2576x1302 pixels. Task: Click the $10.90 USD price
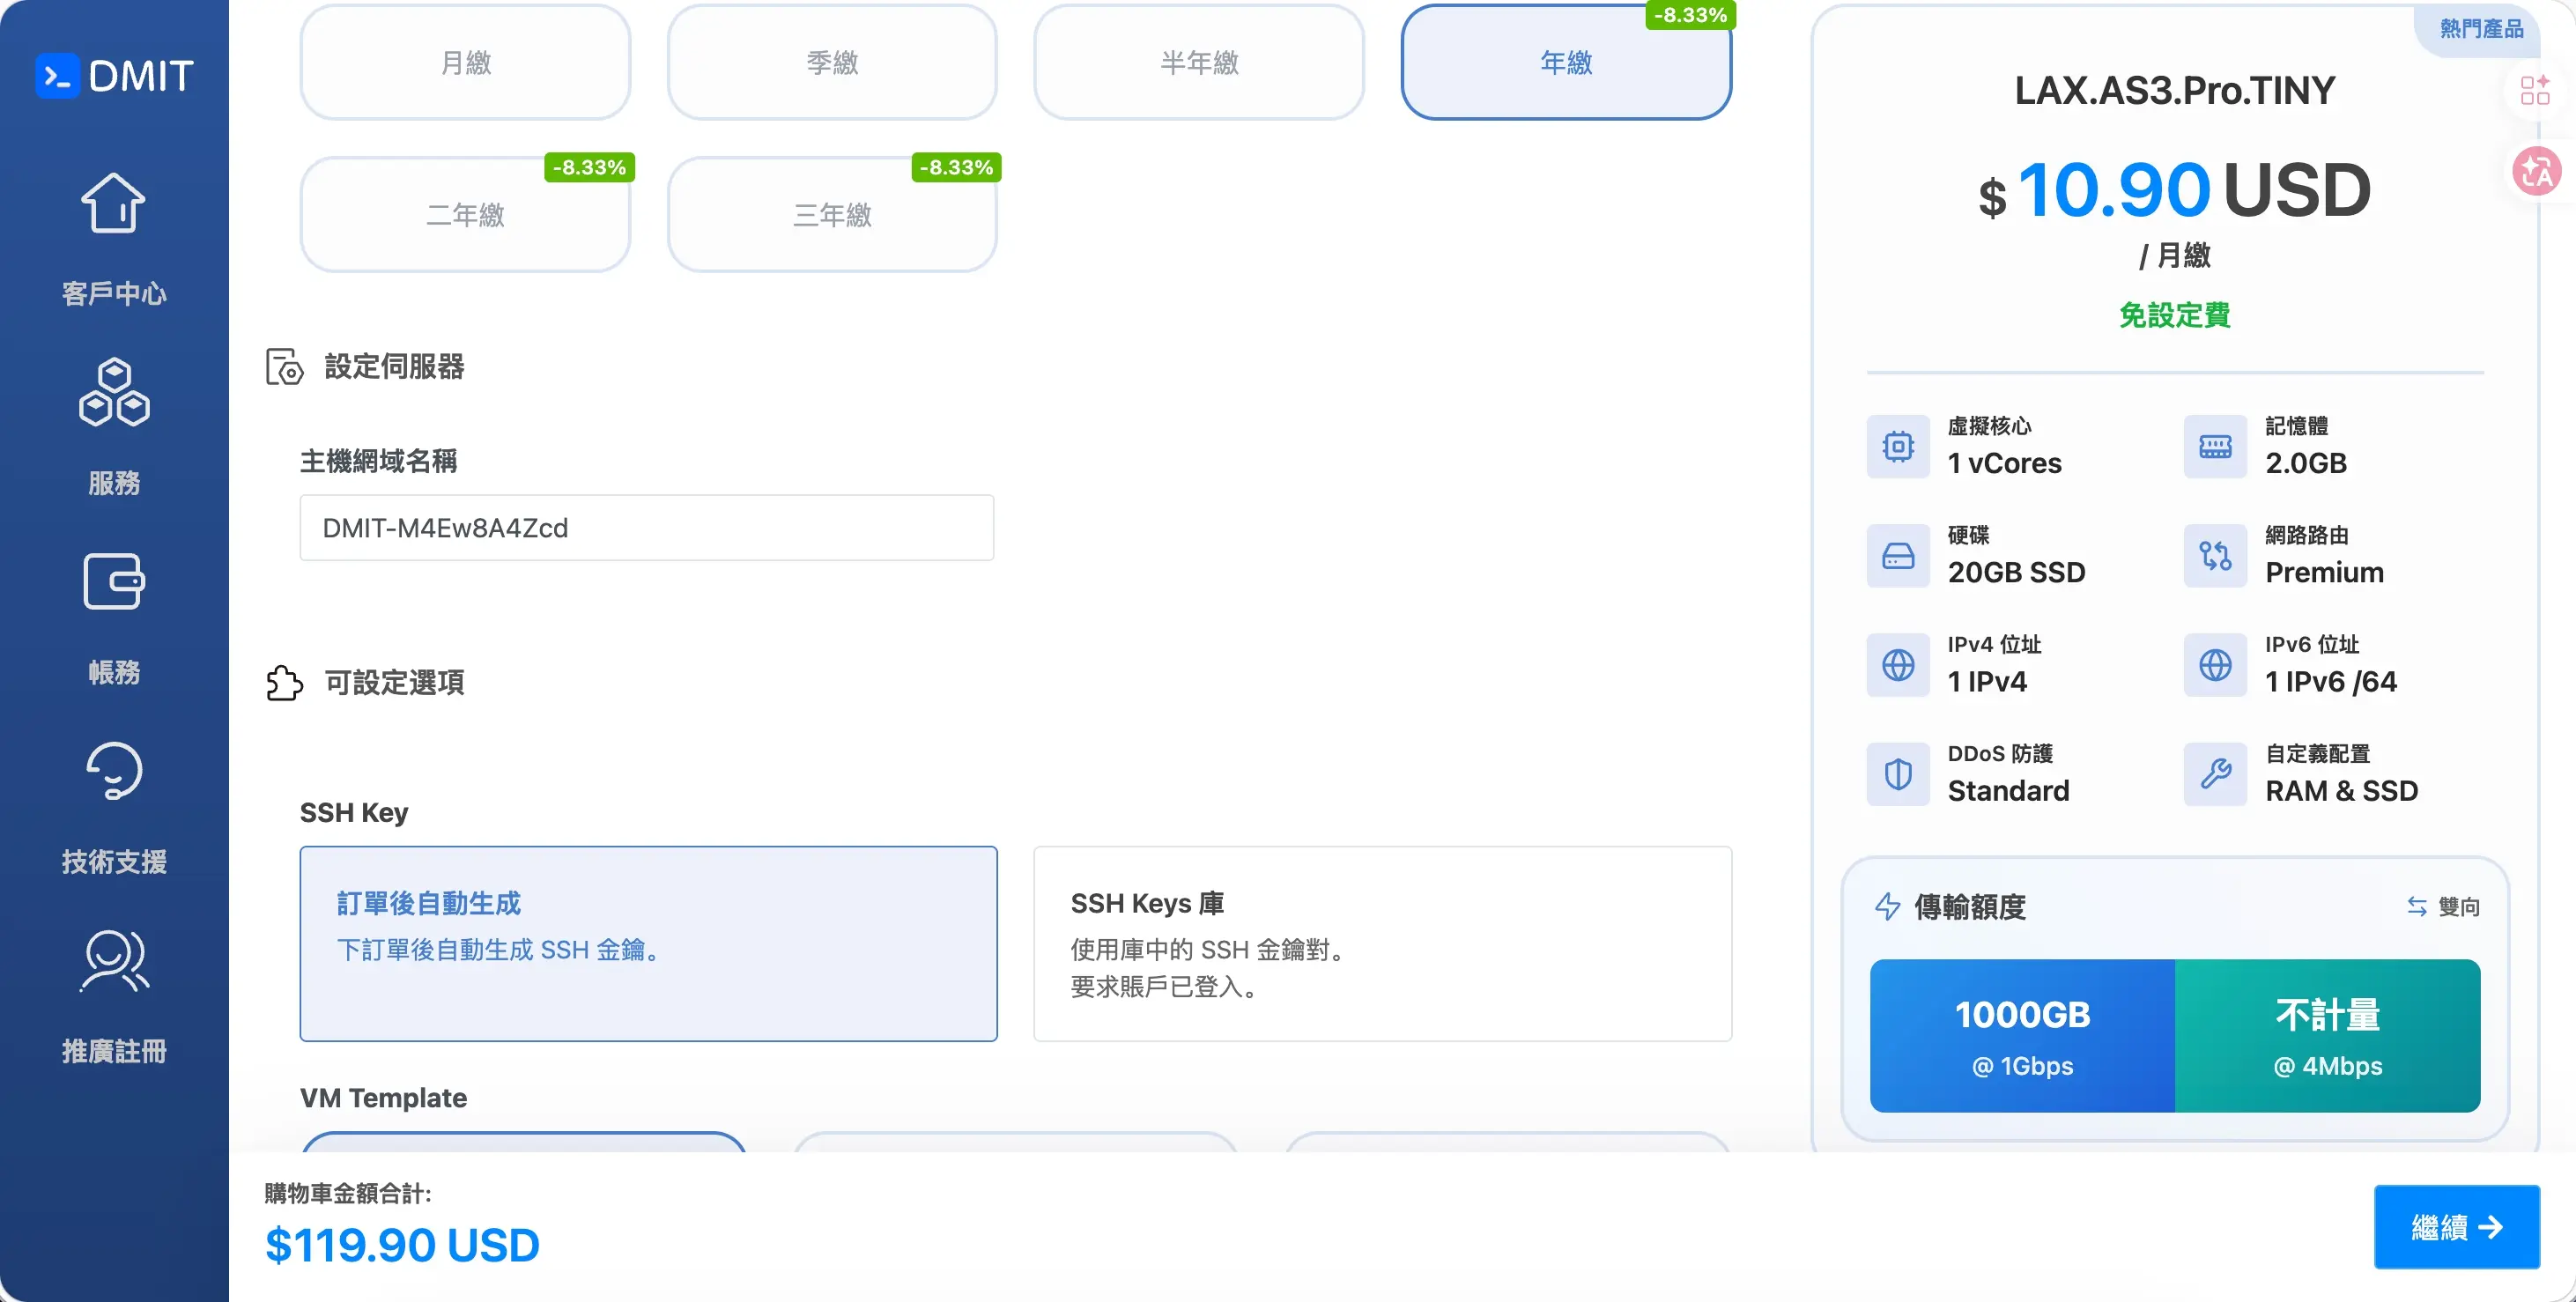(2175, 190)
